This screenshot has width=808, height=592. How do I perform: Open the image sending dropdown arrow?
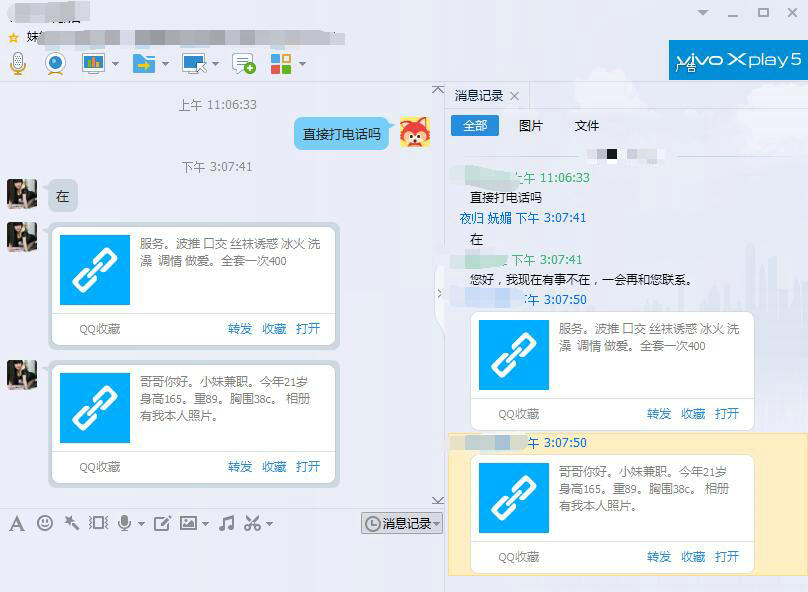[203, 521]
